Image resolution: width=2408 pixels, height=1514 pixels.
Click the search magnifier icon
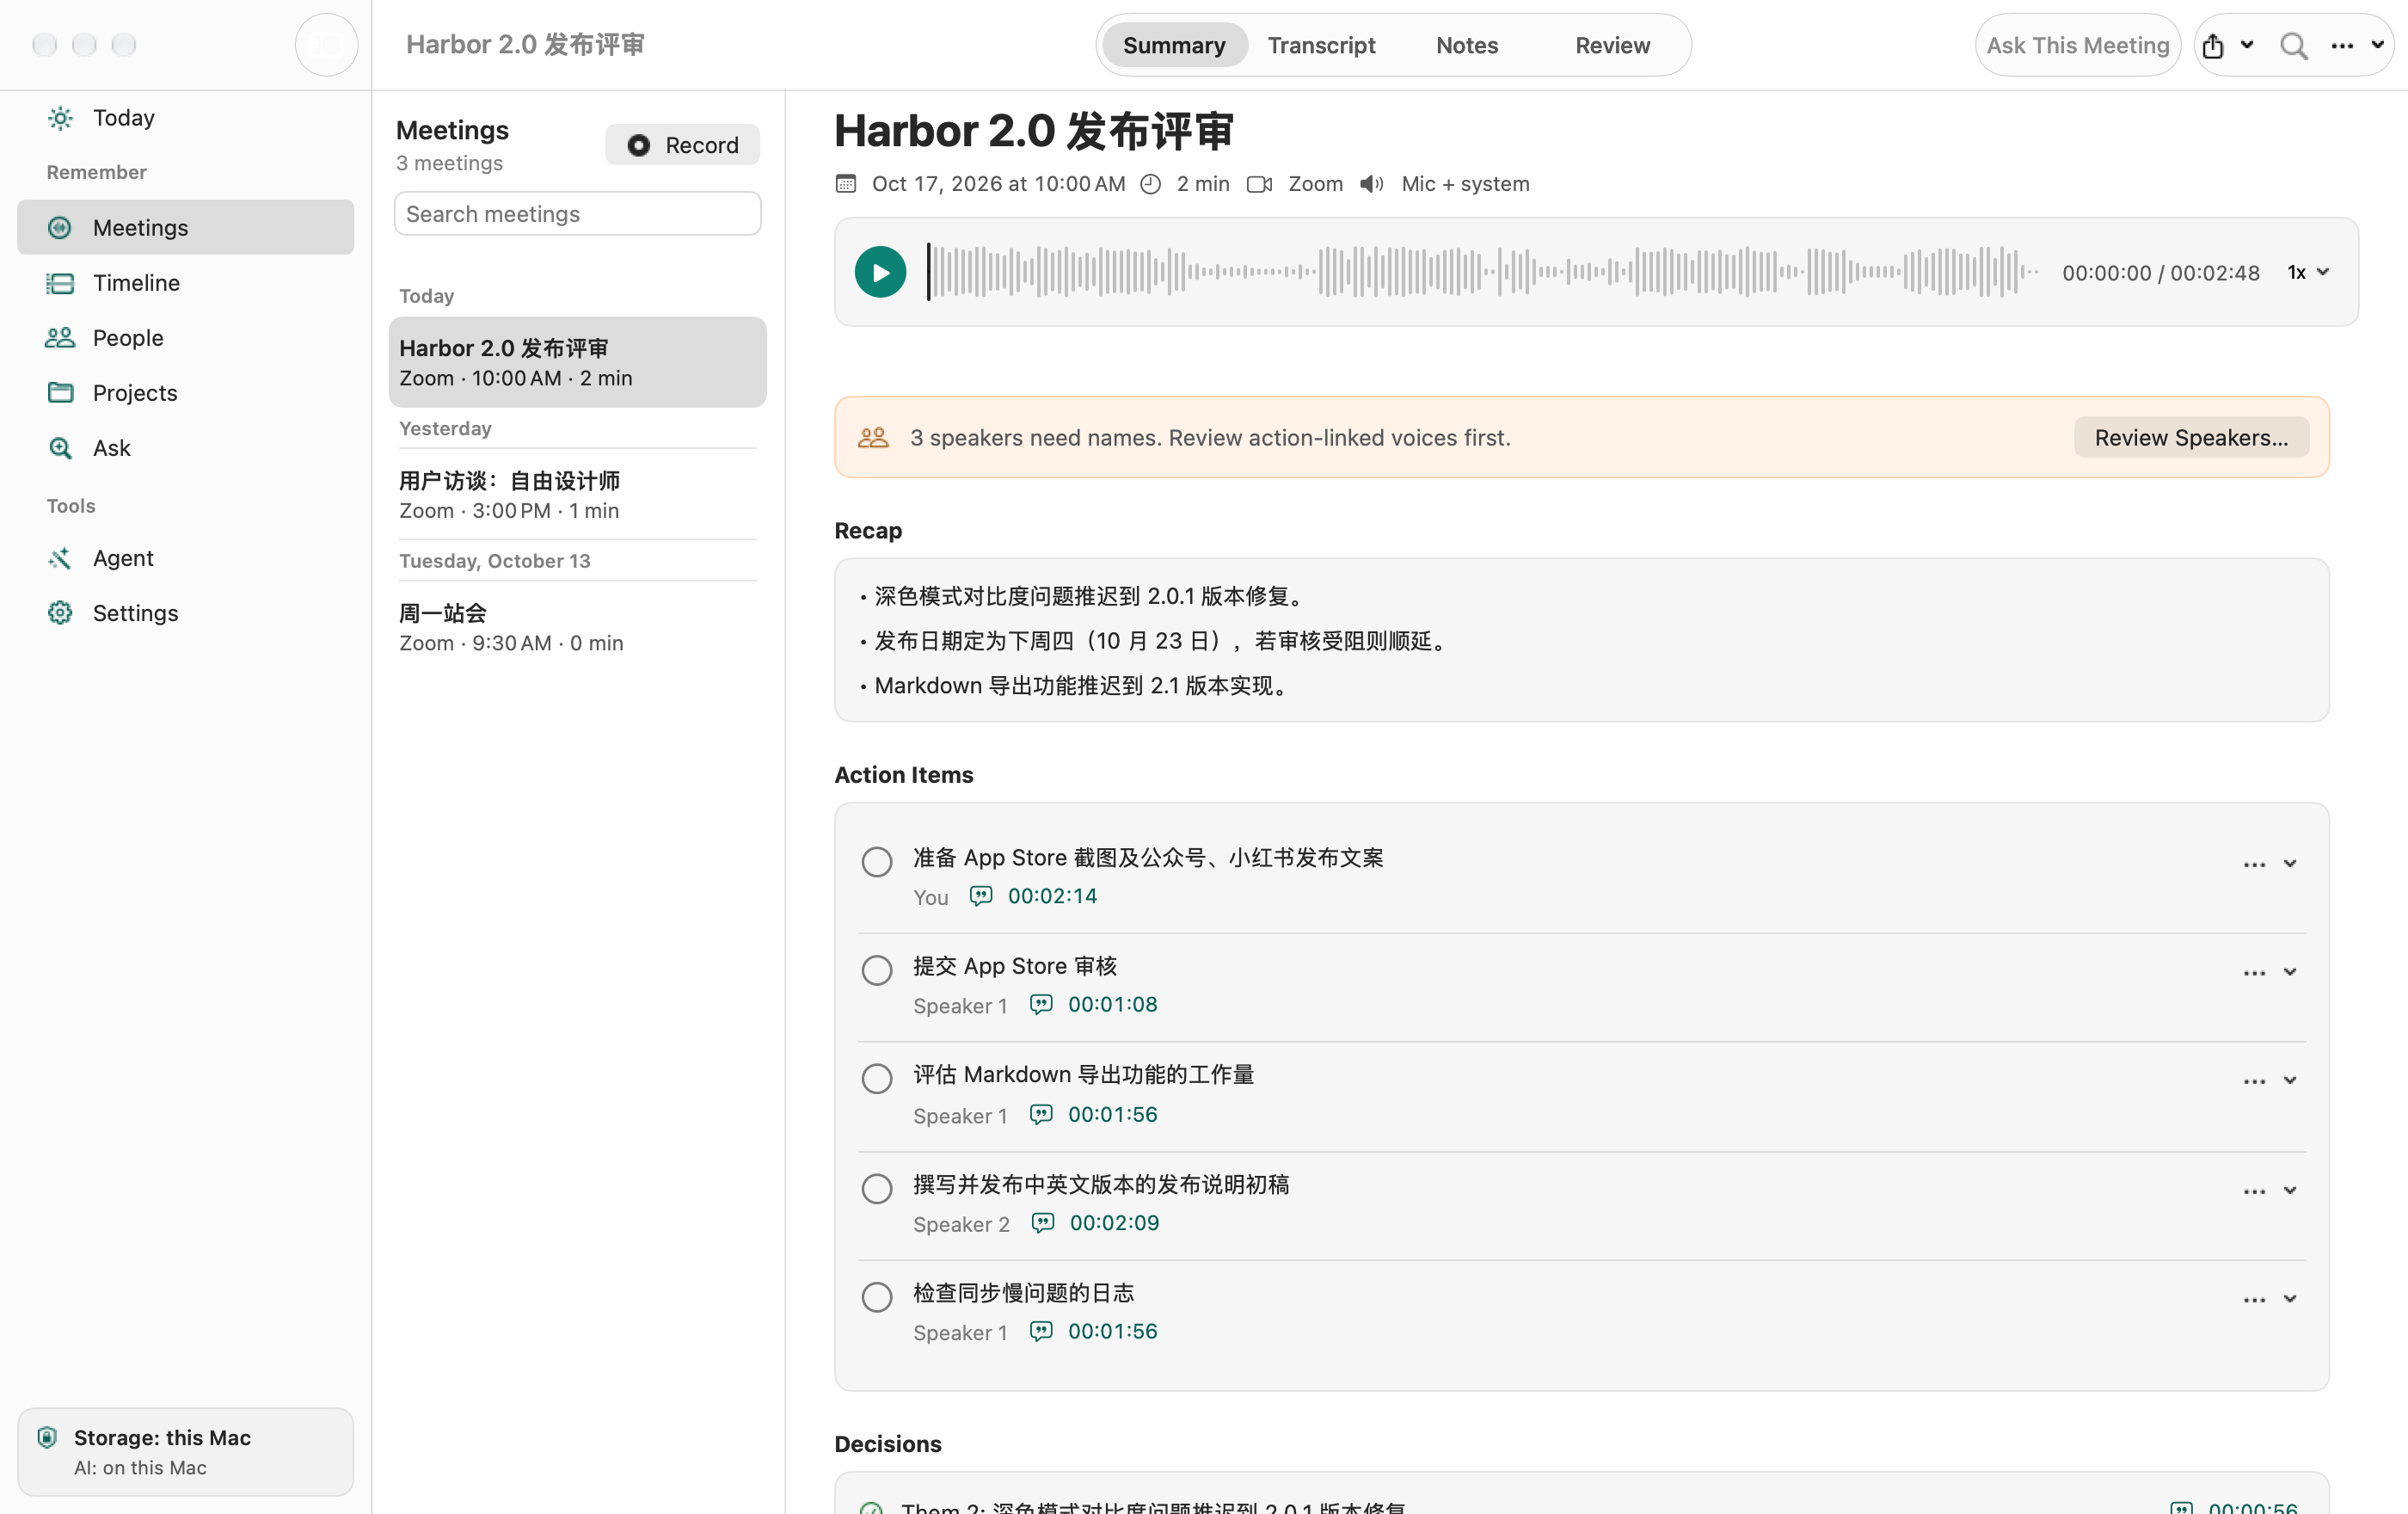tap(2294, 46)
